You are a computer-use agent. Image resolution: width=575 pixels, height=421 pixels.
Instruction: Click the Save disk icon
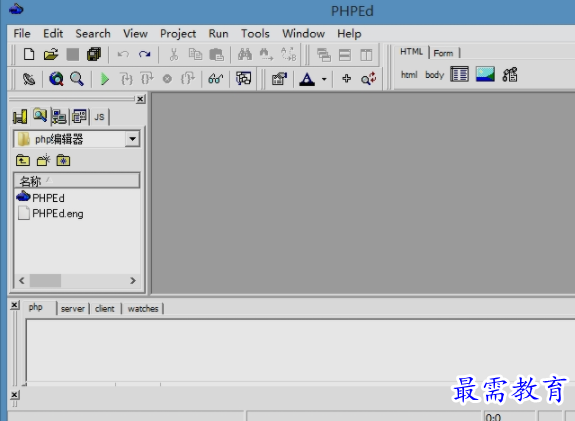(73, 55)
